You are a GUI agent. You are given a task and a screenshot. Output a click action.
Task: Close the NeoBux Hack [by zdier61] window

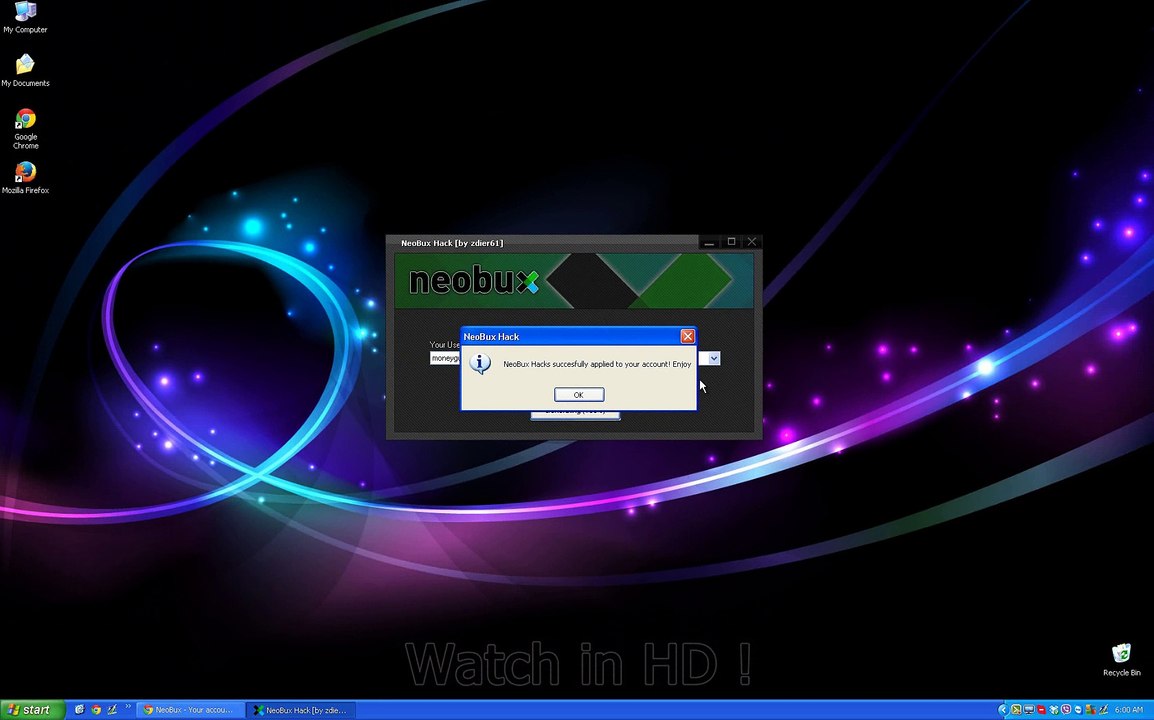751,241
